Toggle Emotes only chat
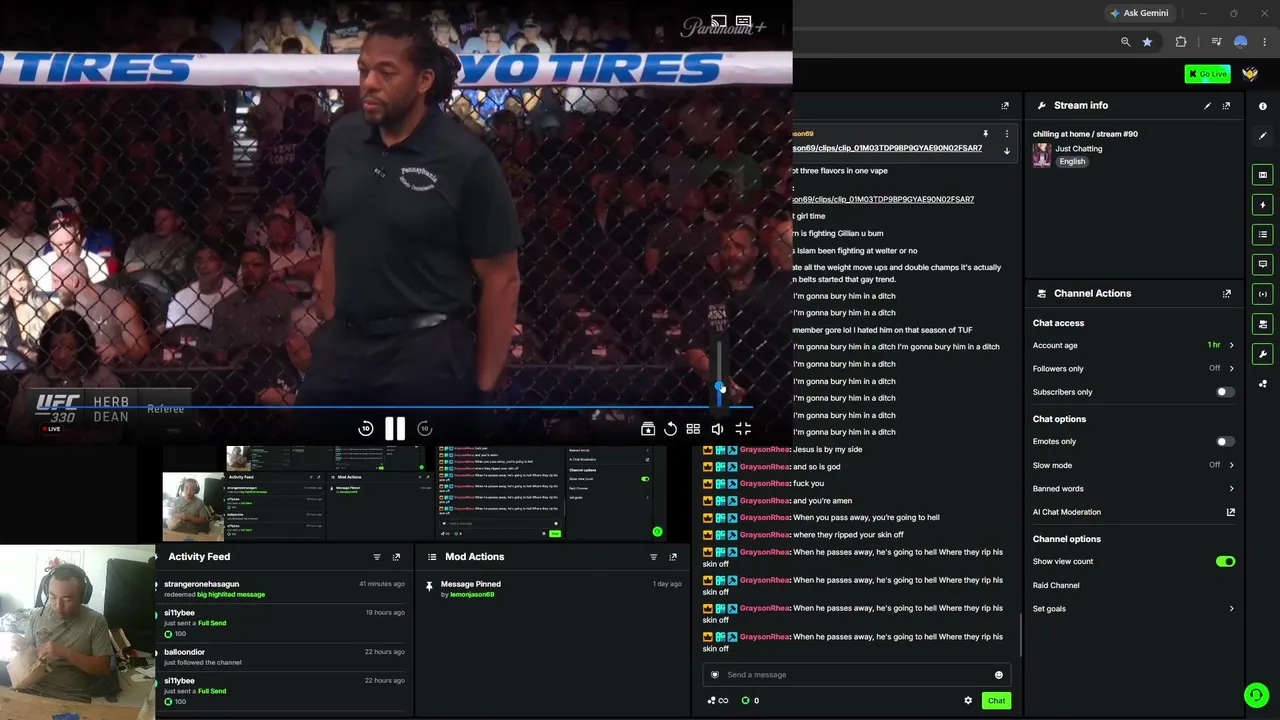 click(1223, 442)
